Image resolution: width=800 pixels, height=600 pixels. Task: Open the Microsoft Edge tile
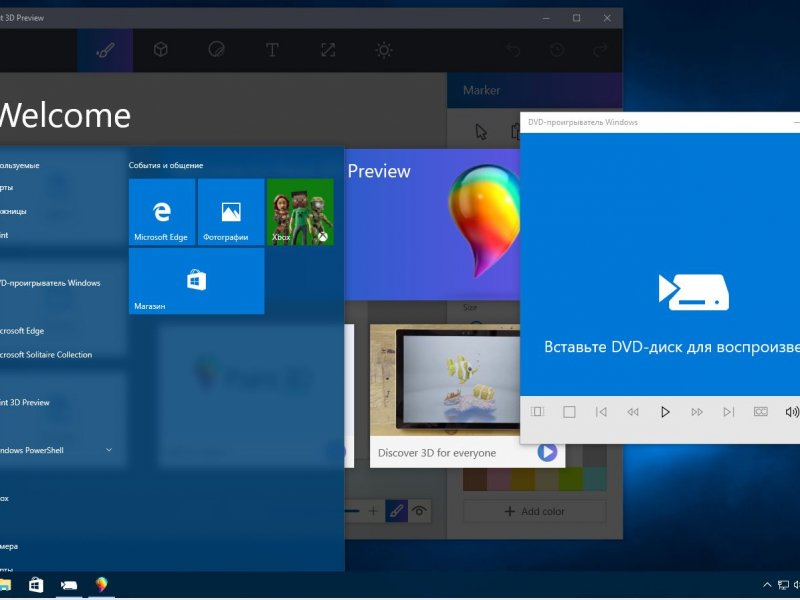(x=162, y=212)
